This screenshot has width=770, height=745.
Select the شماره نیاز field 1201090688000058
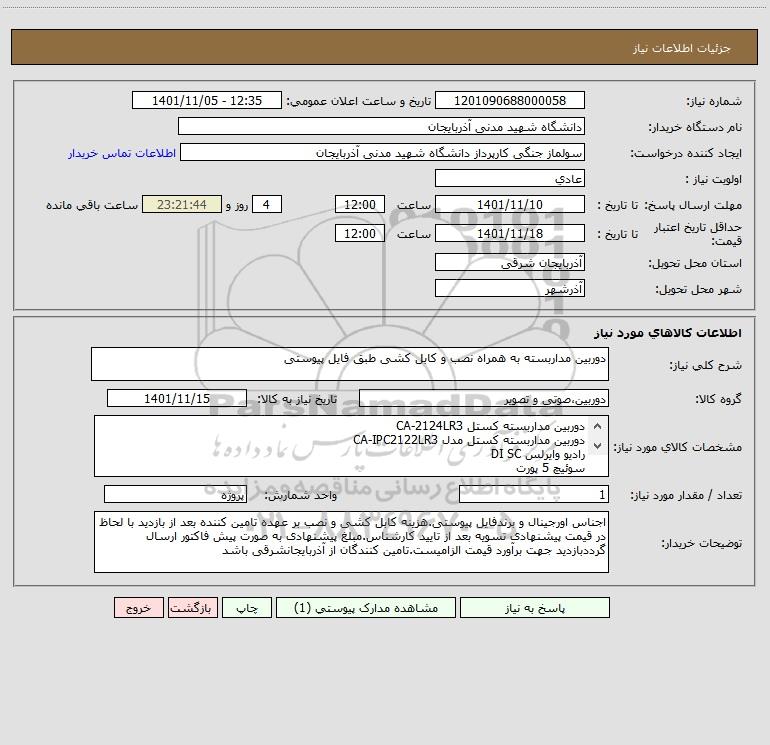point(510,101)
